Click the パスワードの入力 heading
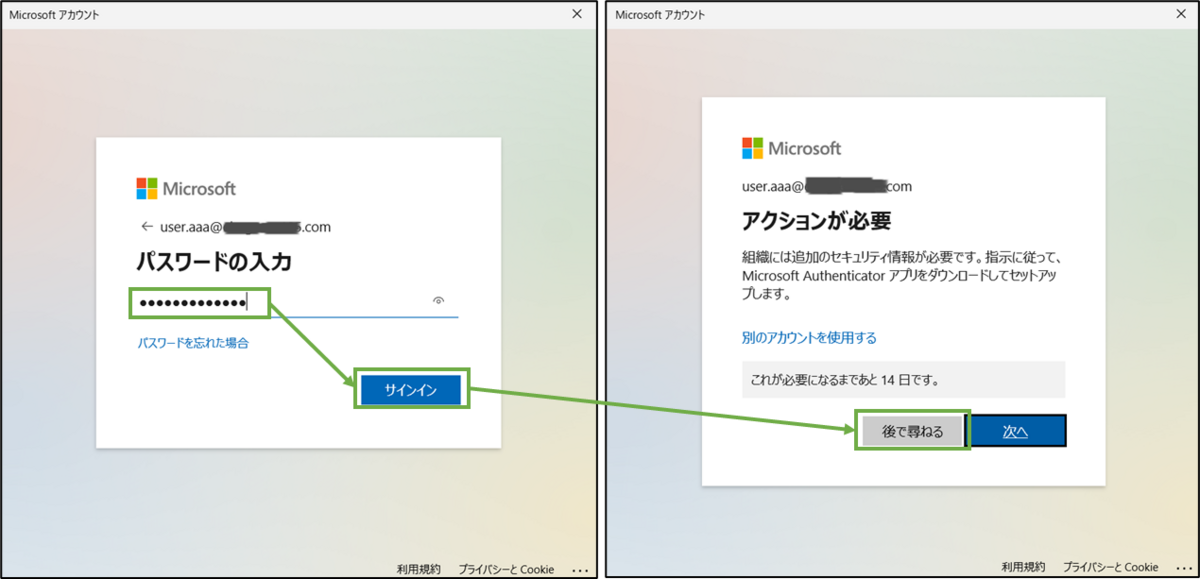 (214, 262)
